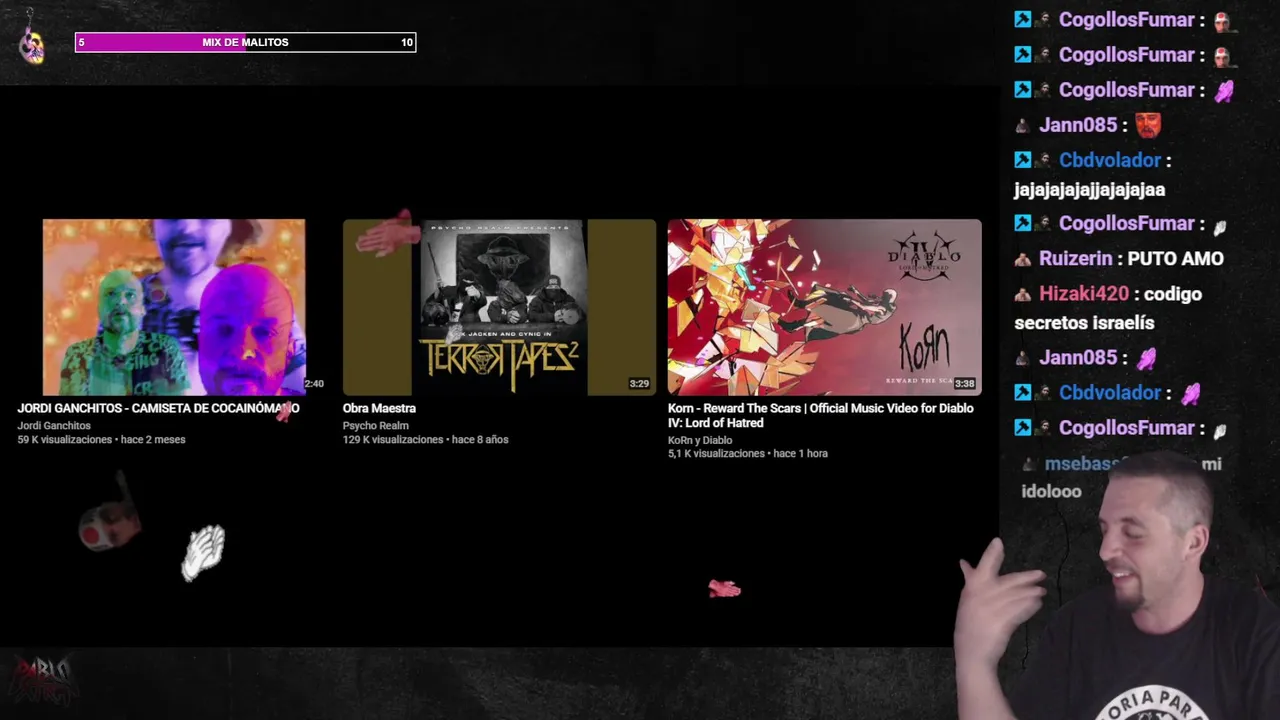Image resolution: width=1280 pixels, height=720 pixels.
Task: Click the 'idolooo' chat message text
Action: tap(1051, 492)
